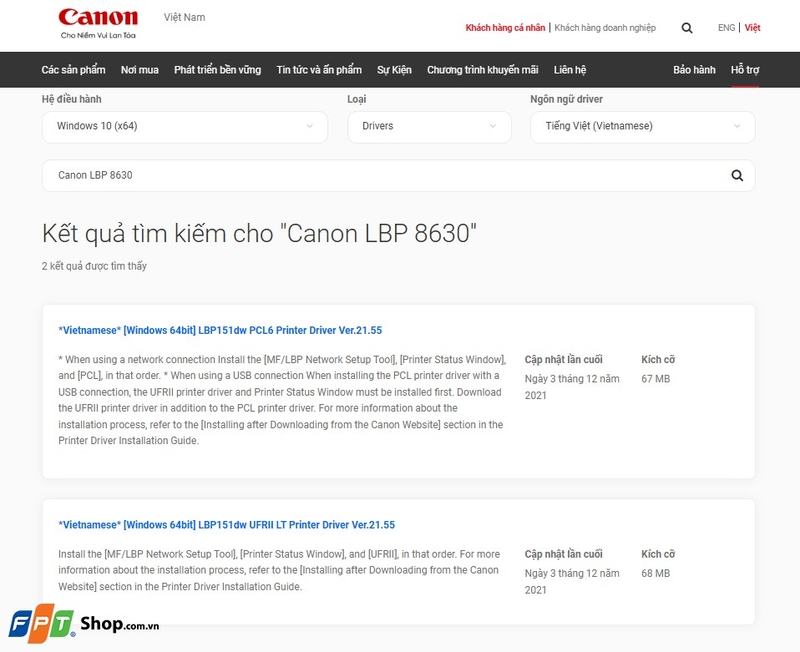Click the UFRII LT driver's update date
This screenshot has width=800, height=652.
(x=572, y=582)
